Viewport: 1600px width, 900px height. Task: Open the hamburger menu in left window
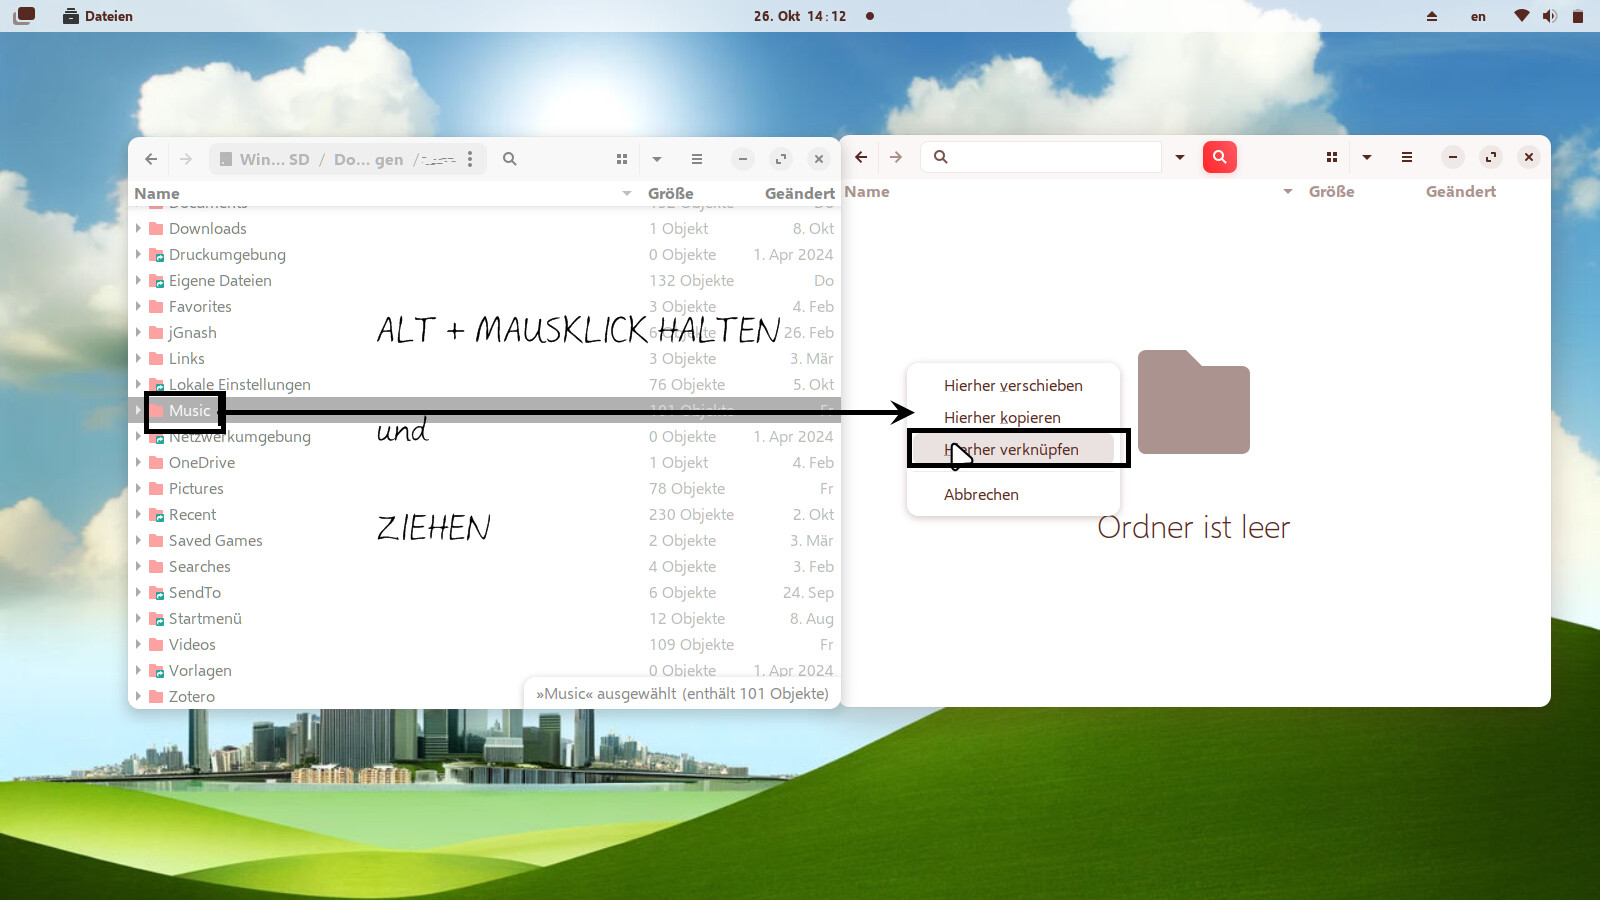[697, 159]
